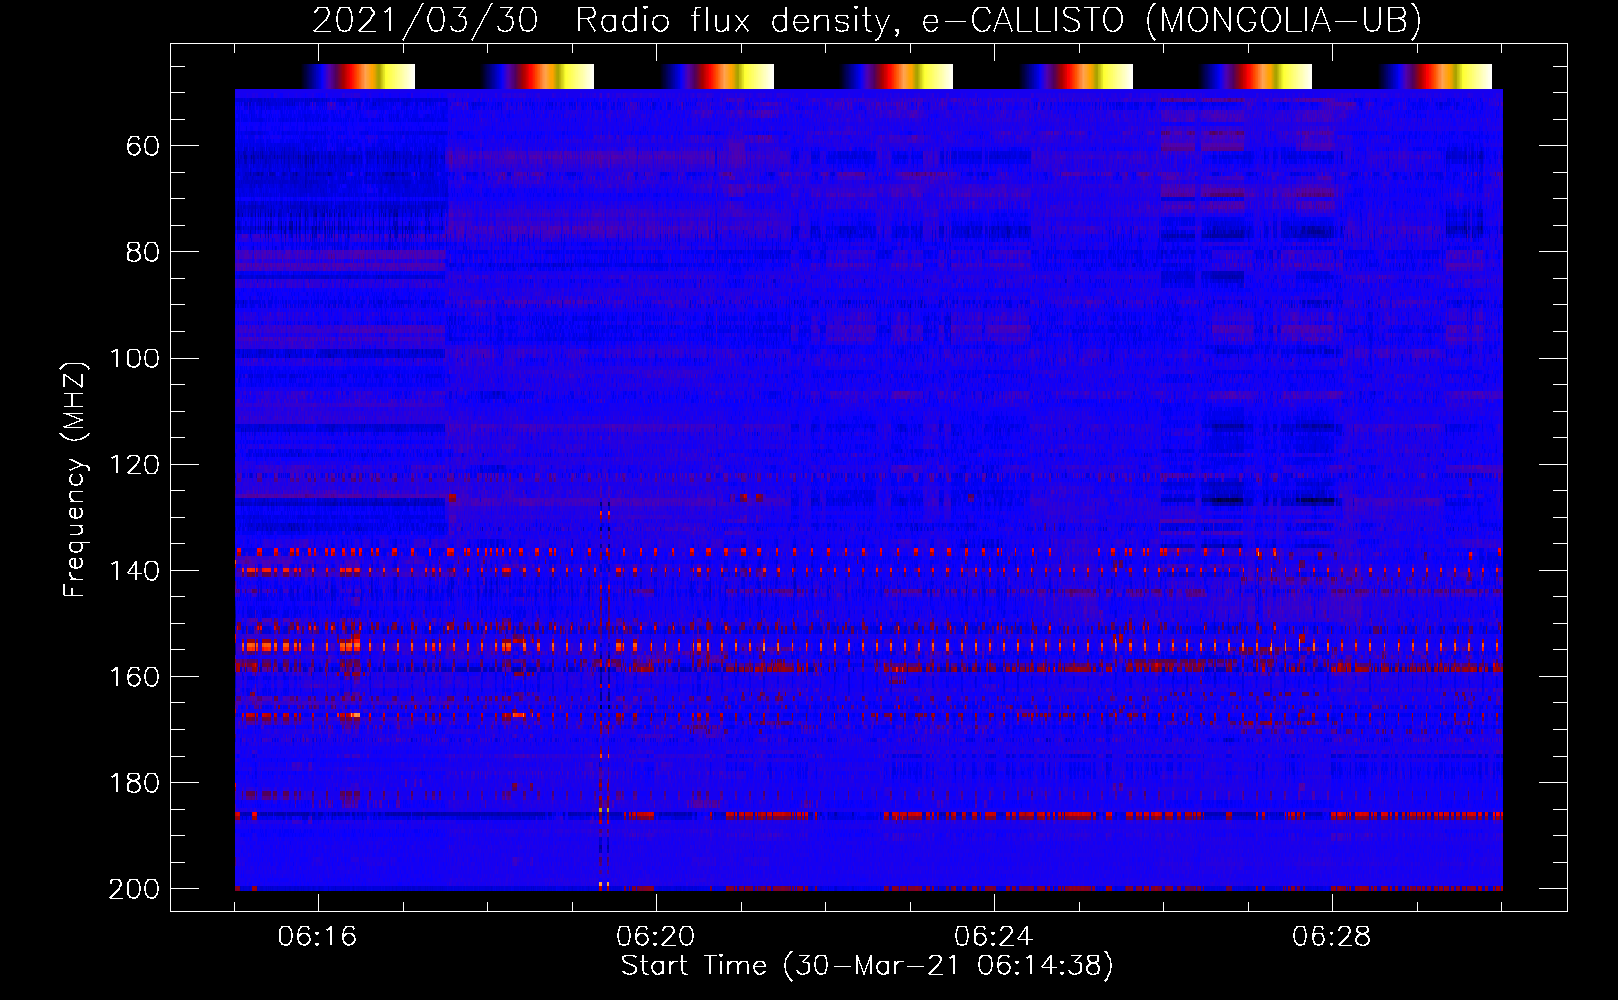1618x1000 pixels.
Task: Click the 180 MHz frequency tick label
Action: pyautogui.click(x=134, y=783)
